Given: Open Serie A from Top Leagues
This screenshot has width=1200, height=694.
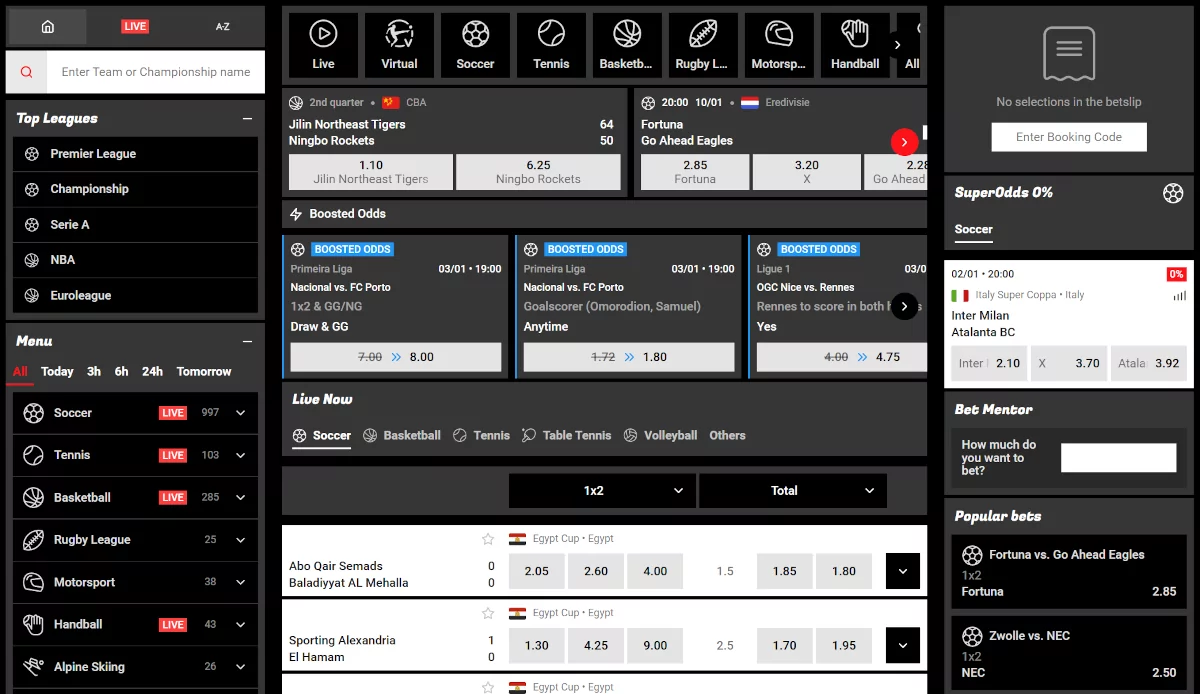Looking at the screenshot, I should pos(135,225).
